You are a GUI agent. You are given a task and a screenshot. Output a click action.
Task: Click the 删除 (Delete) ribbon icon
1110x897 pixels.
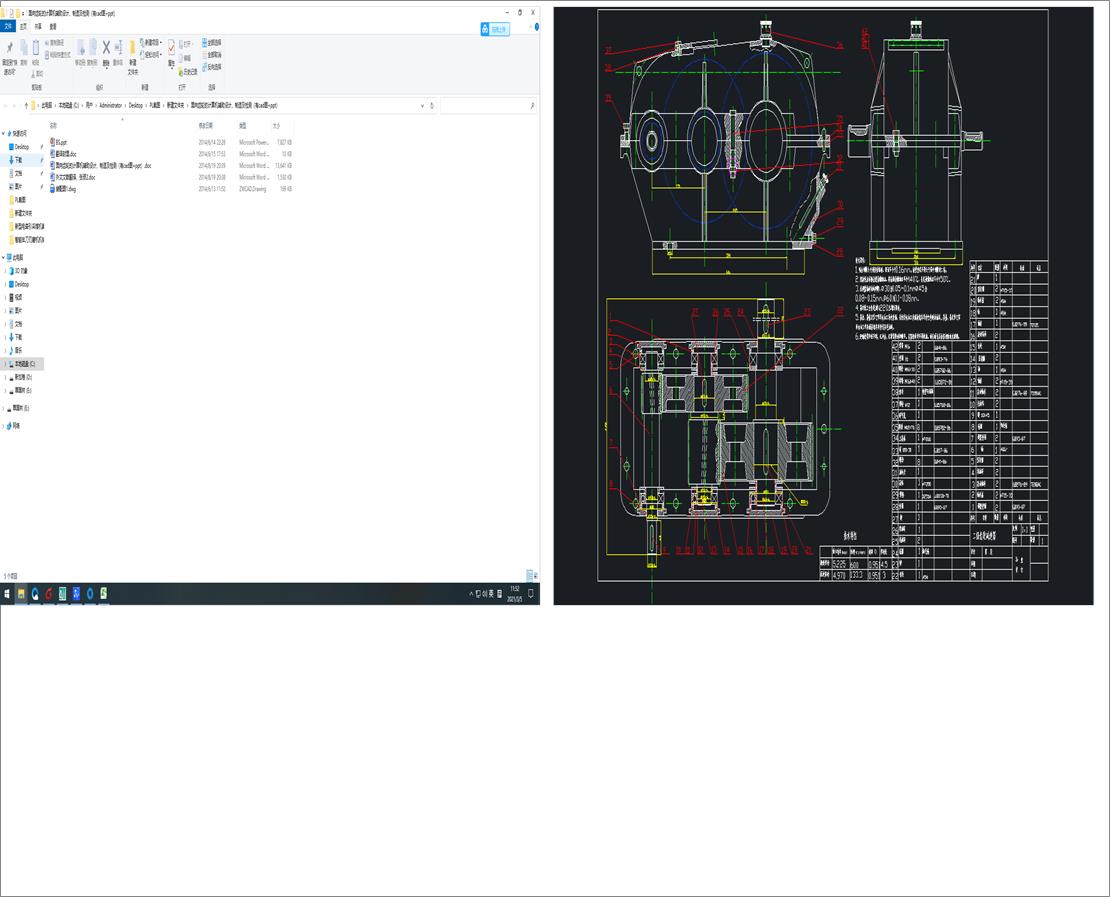tap(105, 49)
